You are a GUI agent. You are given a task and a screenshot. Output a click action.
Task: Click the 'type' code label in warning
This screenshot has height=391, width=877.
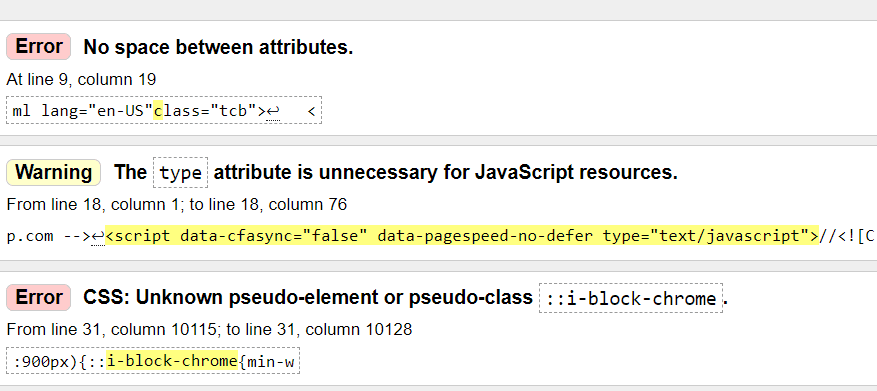180,173
